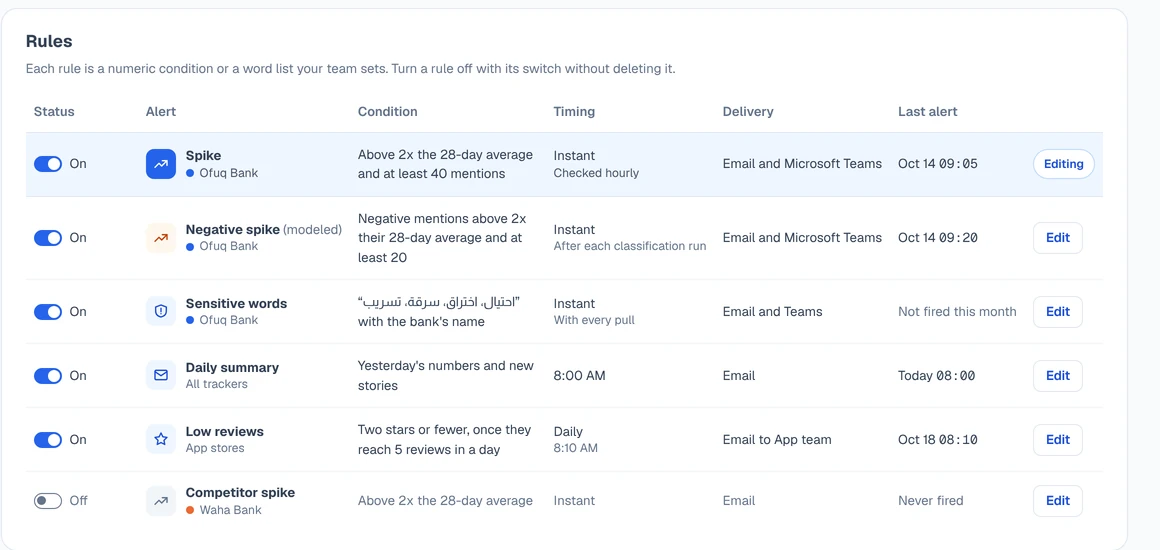
Task: Click the Timing column header
Action: pos(574,112)
